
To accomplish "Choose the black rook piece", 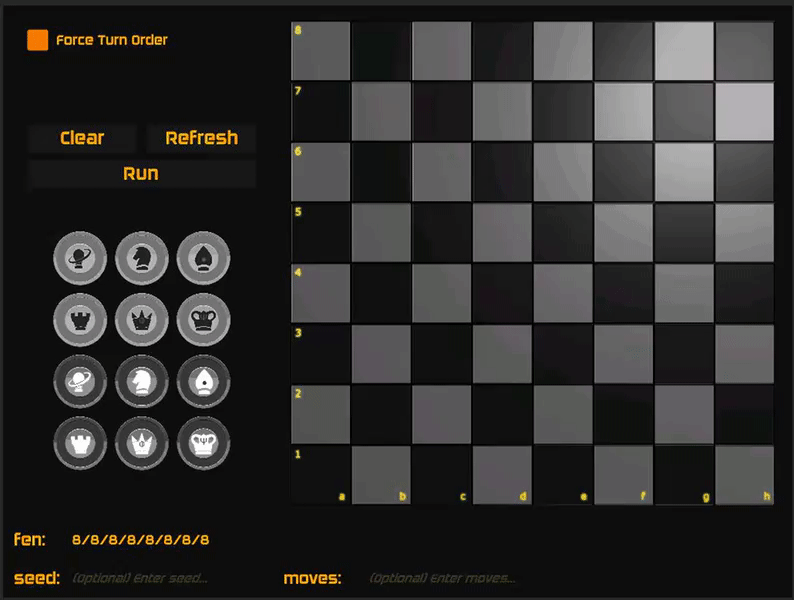I will coord(79,319).
